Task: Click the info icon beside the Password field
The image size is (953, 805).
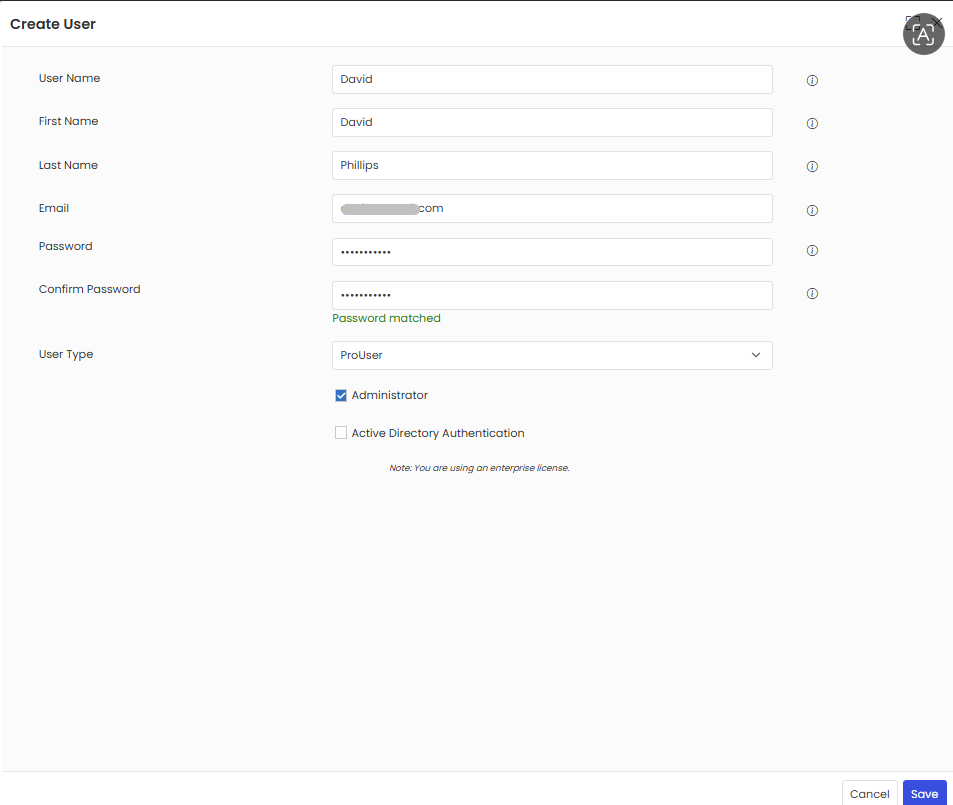Action: 812,250
